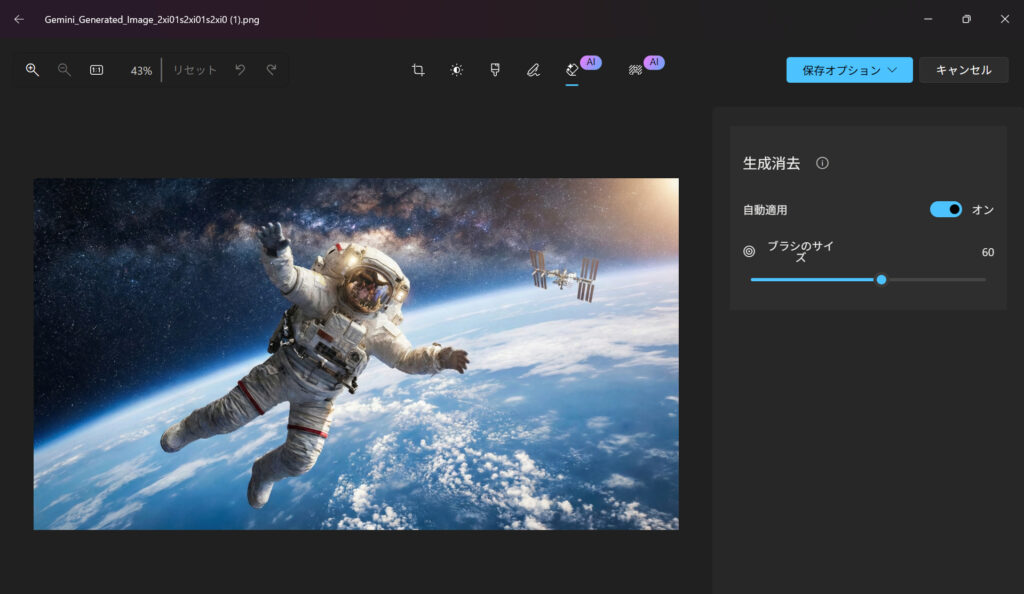Select the Markup pen tool

533,70
